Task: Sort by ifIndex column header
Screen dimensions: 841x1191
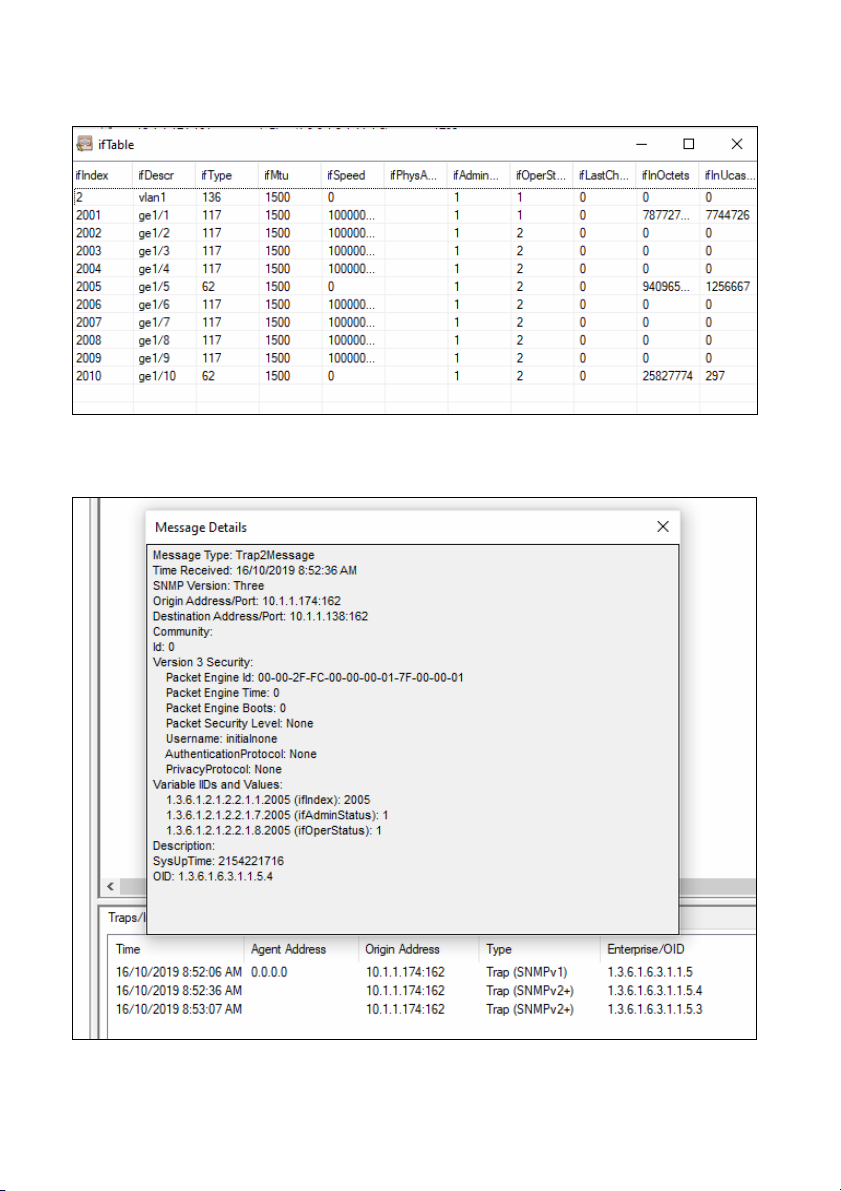Action: point(103,175)
